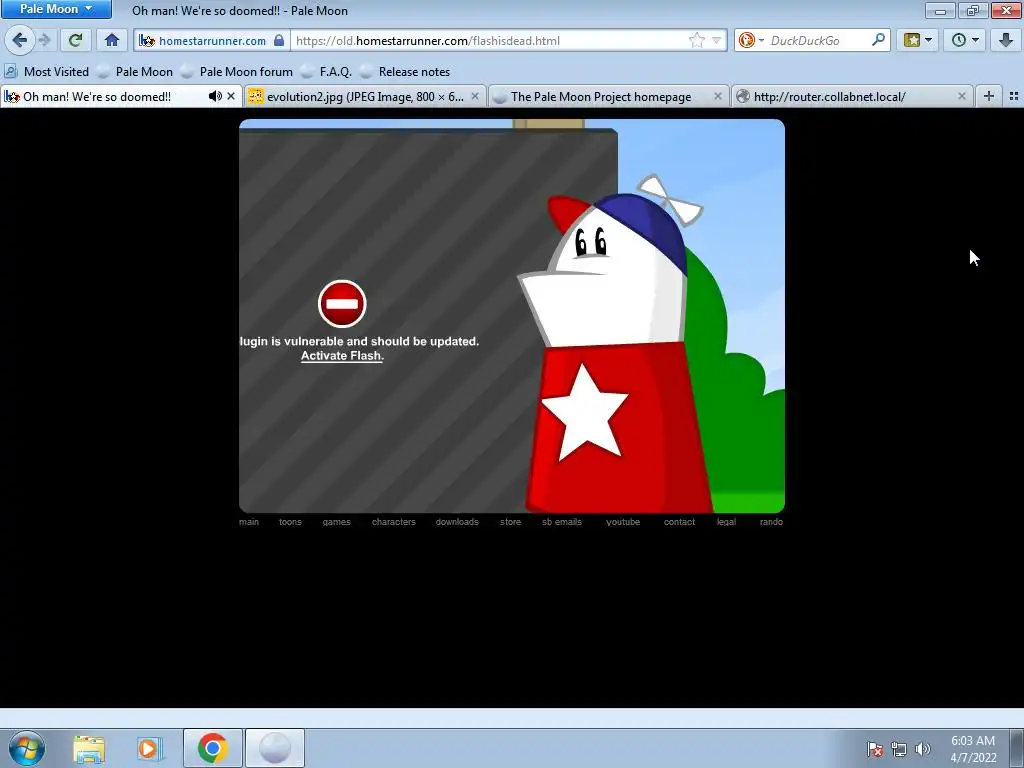The width and height of the screenshot is (1024, 768).
Task: Open the F.A.Q. bookmark
Action: (327, 72)
